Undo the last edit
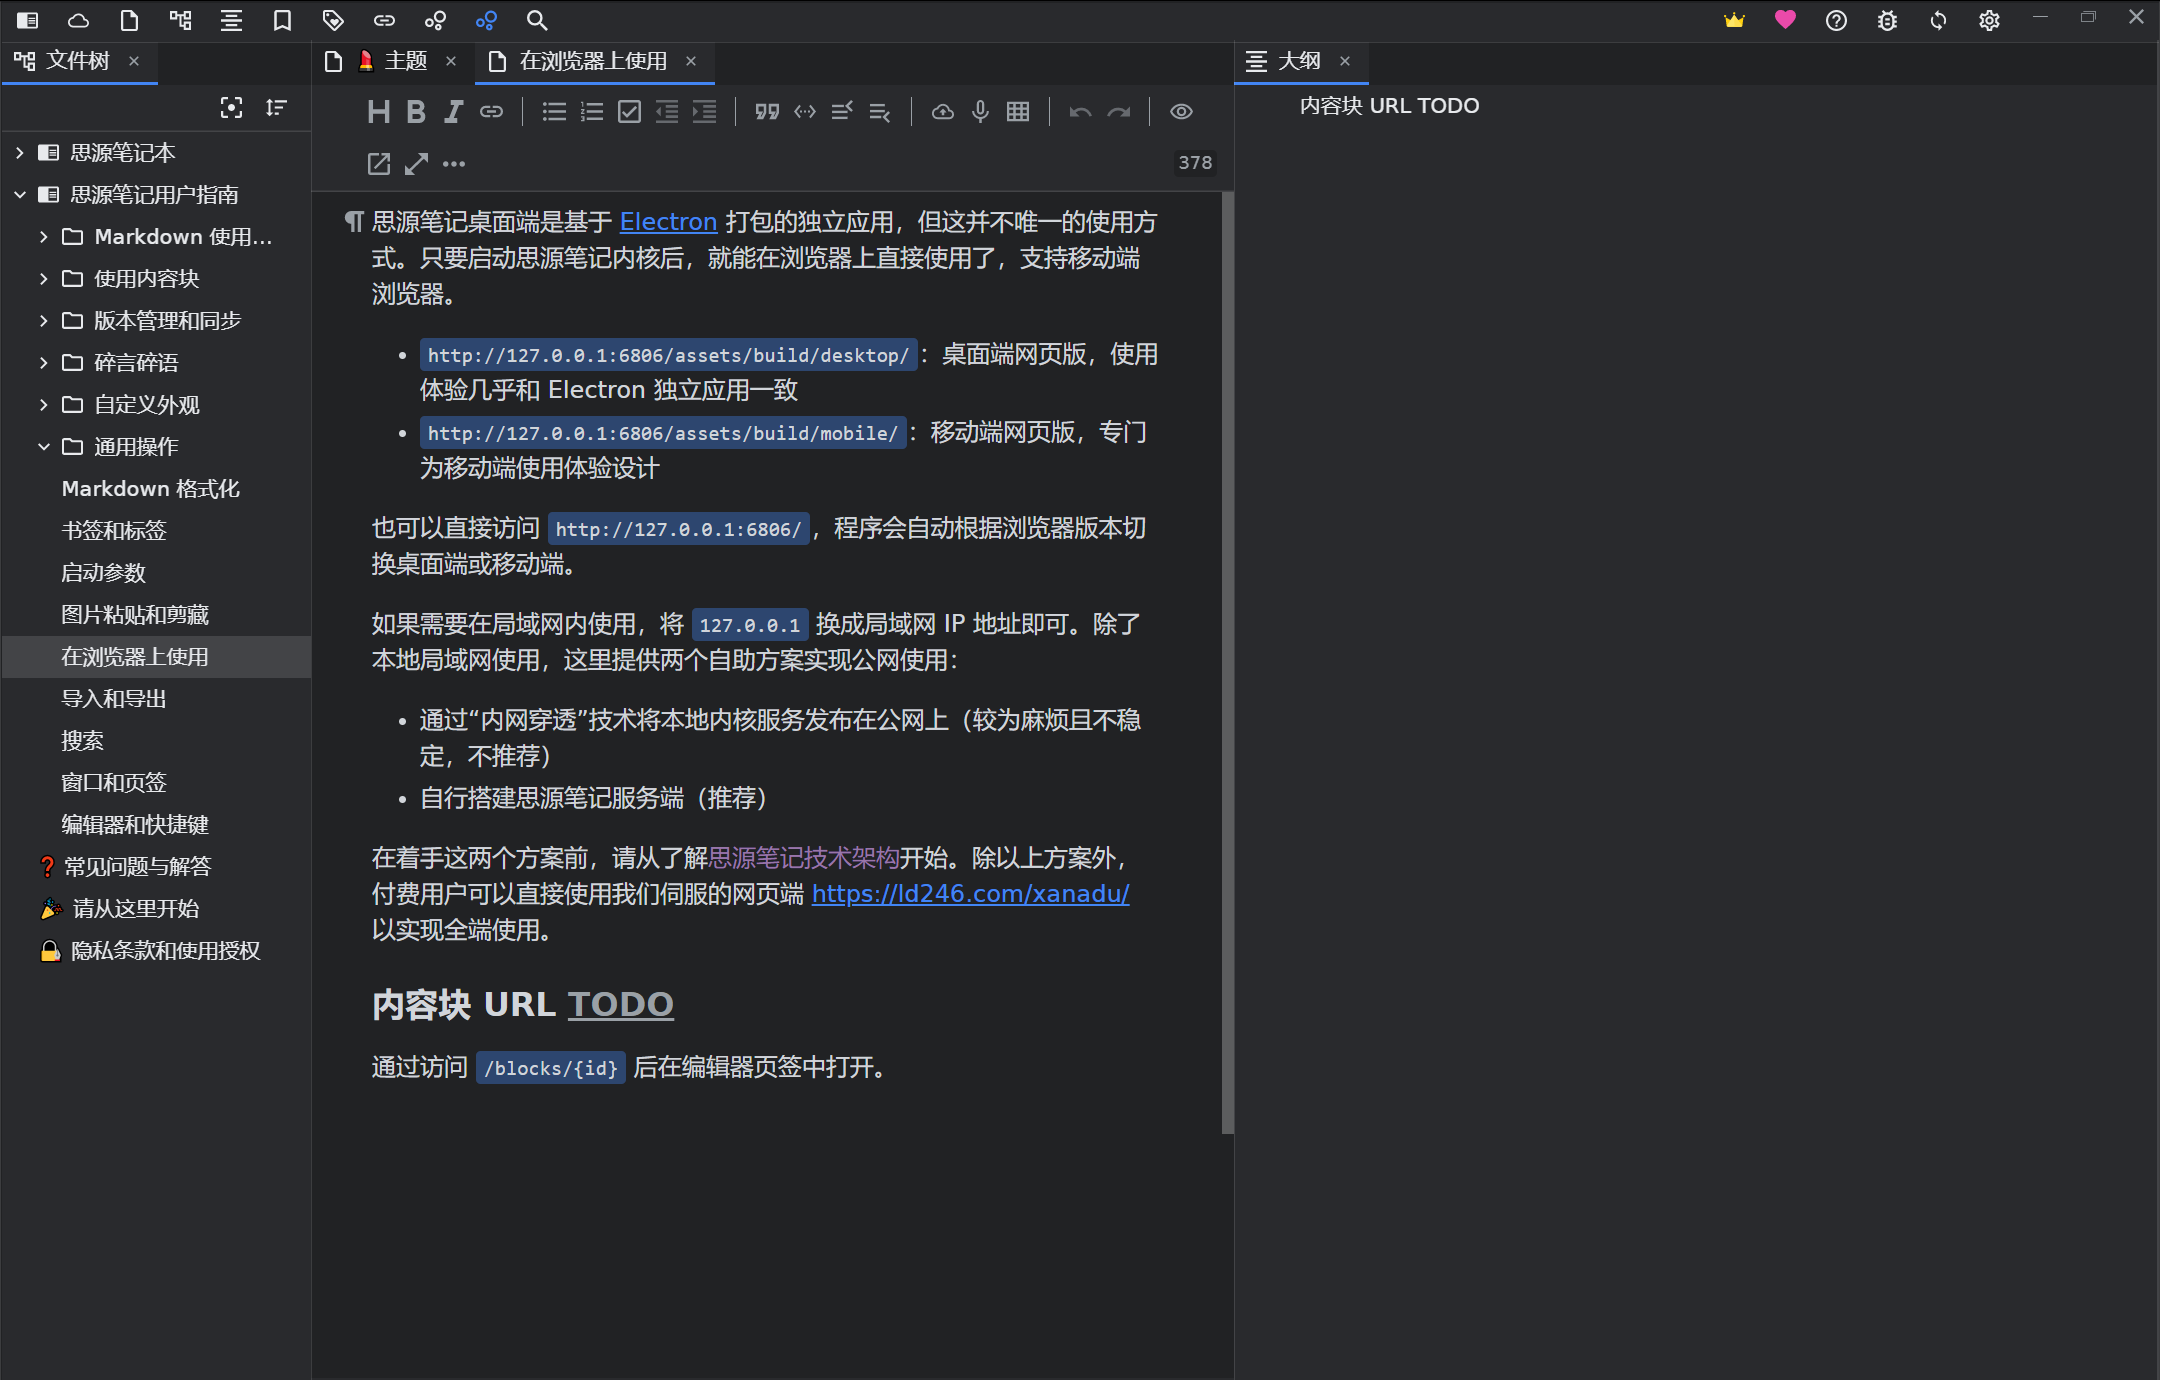 tap(1080, 112)
